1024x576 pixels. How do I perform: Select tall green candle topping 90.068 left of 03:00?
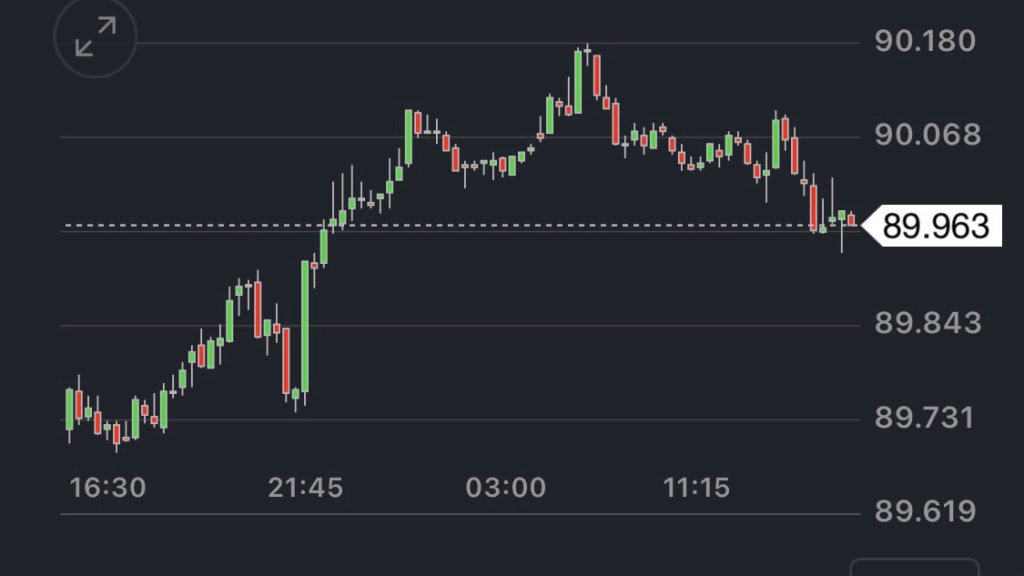[409, 136]
